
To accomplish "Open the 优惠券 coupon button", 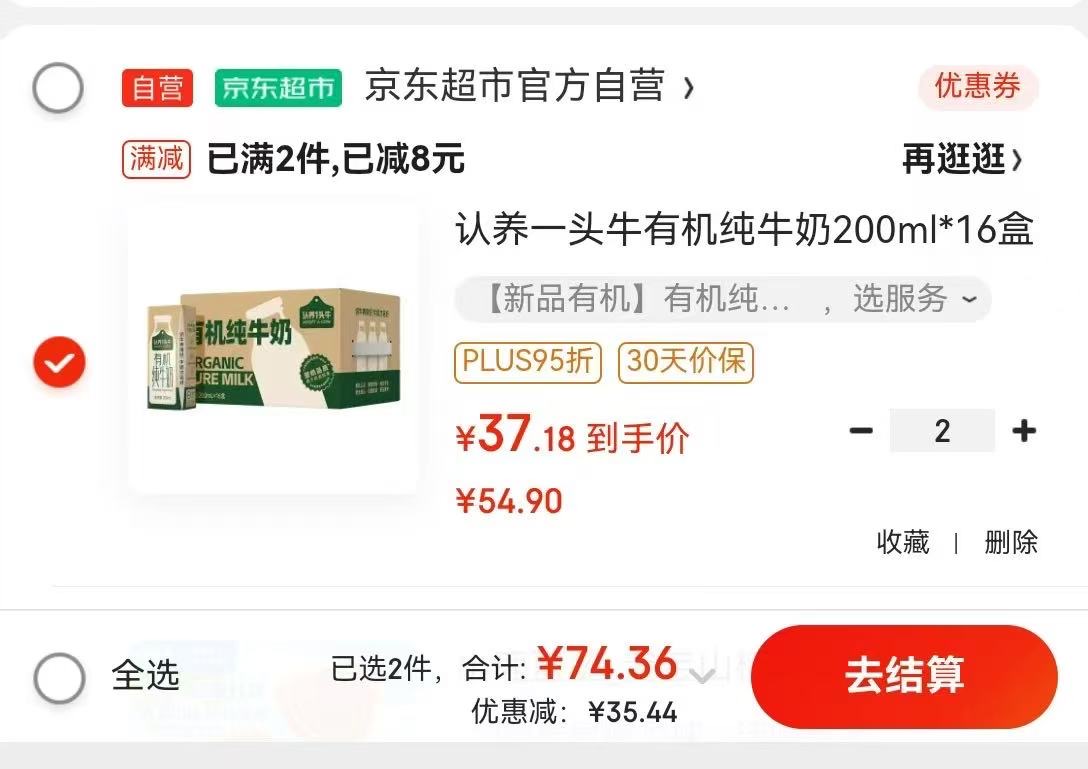I will pyautogui.click(x=978, y=87).
